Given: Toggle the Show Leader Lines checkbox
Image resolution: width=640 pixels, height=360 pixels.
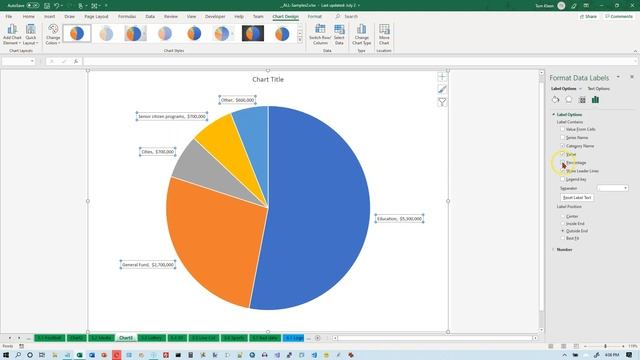Looking at the screenshot, I should [562, 171].
